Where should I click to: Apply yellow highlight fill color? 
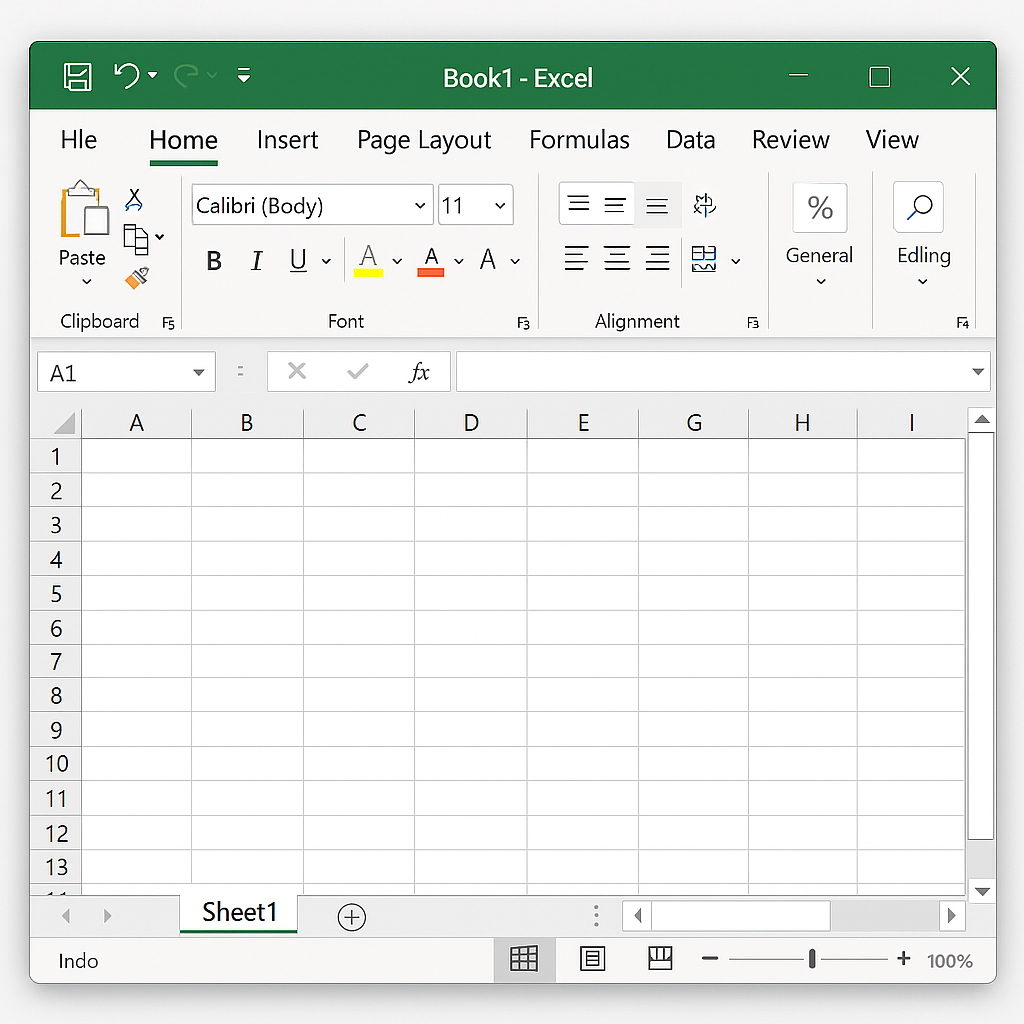368,260
